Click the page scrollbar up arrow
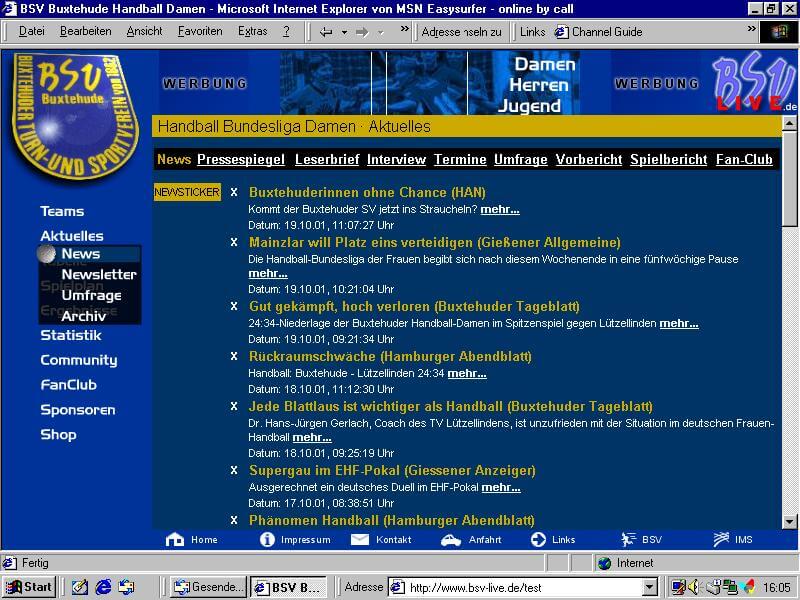Screen dimensions: 800x600 [x=789, y=123]
